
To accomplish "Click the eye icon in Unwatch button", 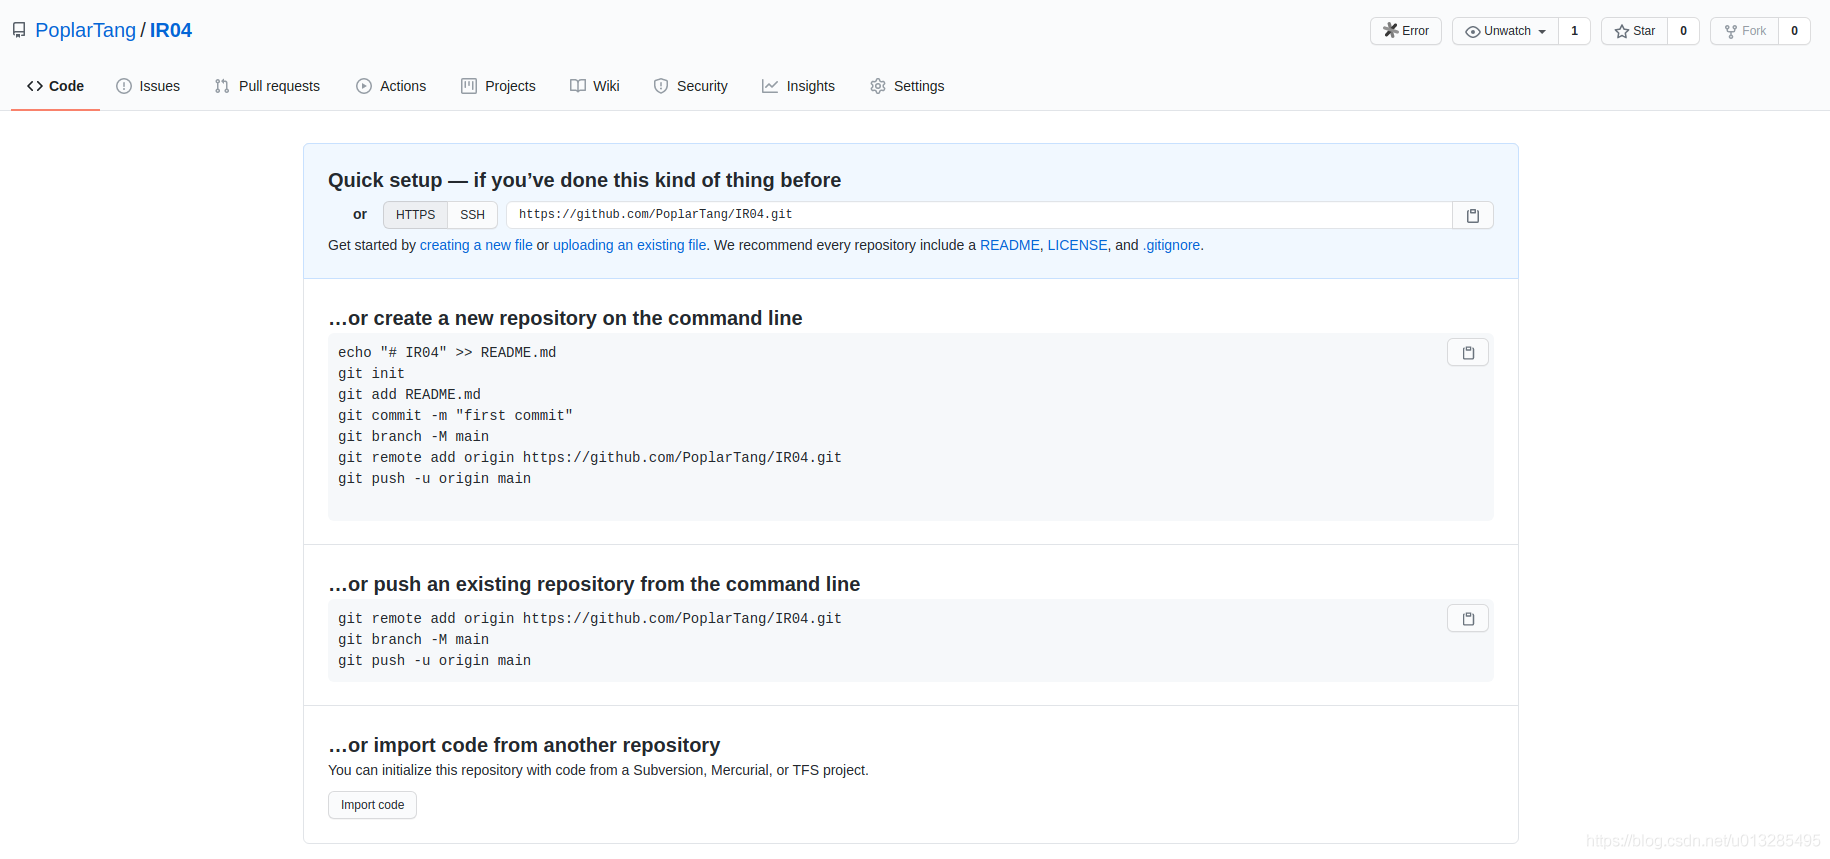I will [x=1473, y=31].
